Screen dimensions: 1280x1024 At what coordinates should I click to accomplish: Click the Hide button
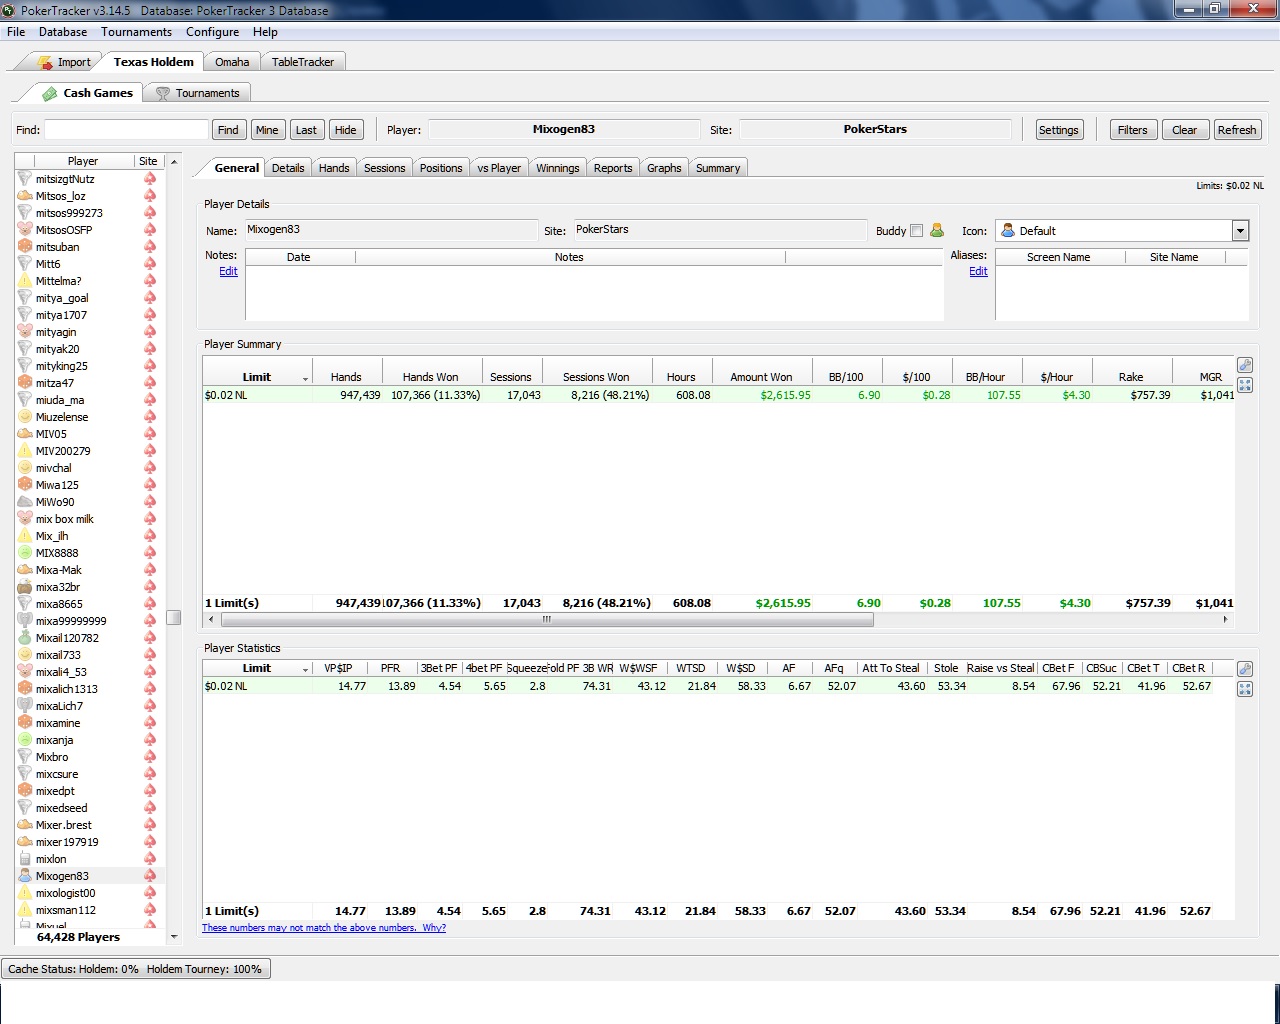click(345, 130)
